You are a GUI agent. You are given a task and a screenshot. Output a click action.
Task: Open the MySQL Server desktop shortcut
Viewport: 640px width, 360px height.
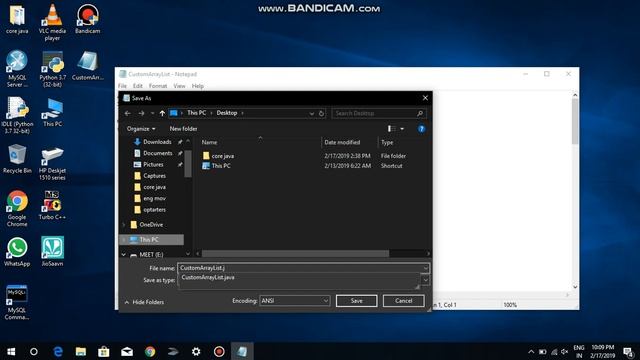pos(17,68)
